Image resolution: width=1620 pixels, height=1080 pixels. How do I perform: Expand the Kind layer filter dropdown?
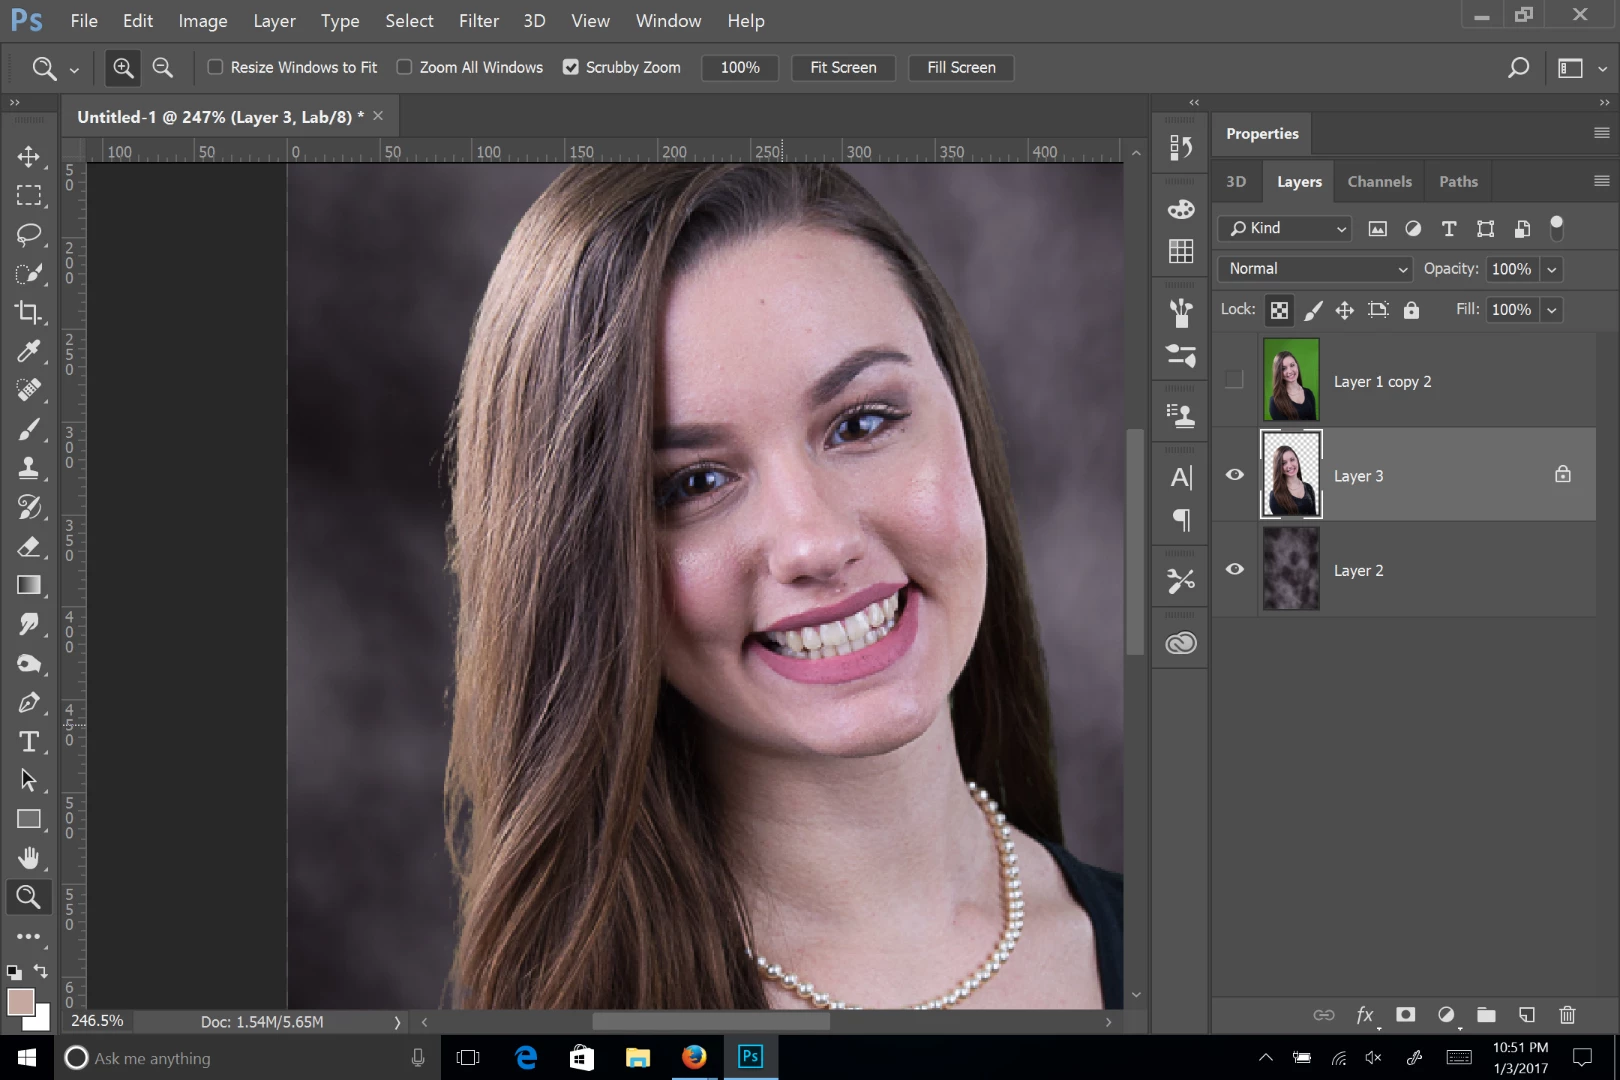(x=1286, y=229)
